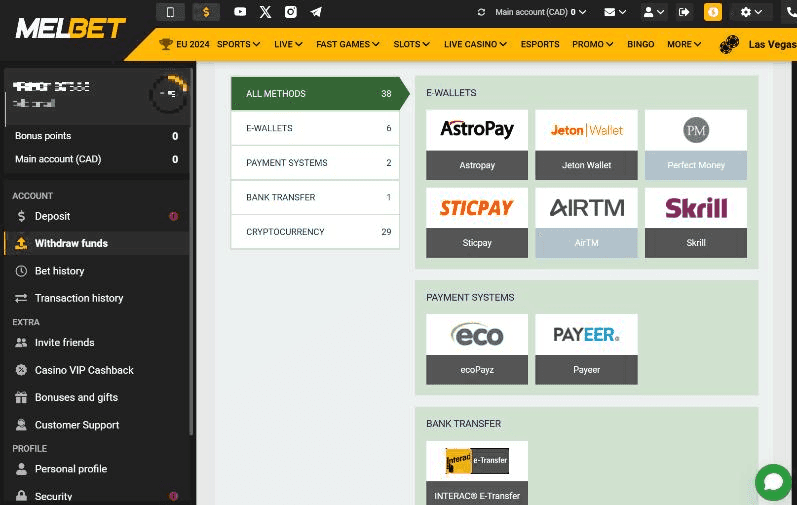797x505 pixels.
Task: Open the Instagram social icon
Action: pyautogui.click(x=291, y=12)
